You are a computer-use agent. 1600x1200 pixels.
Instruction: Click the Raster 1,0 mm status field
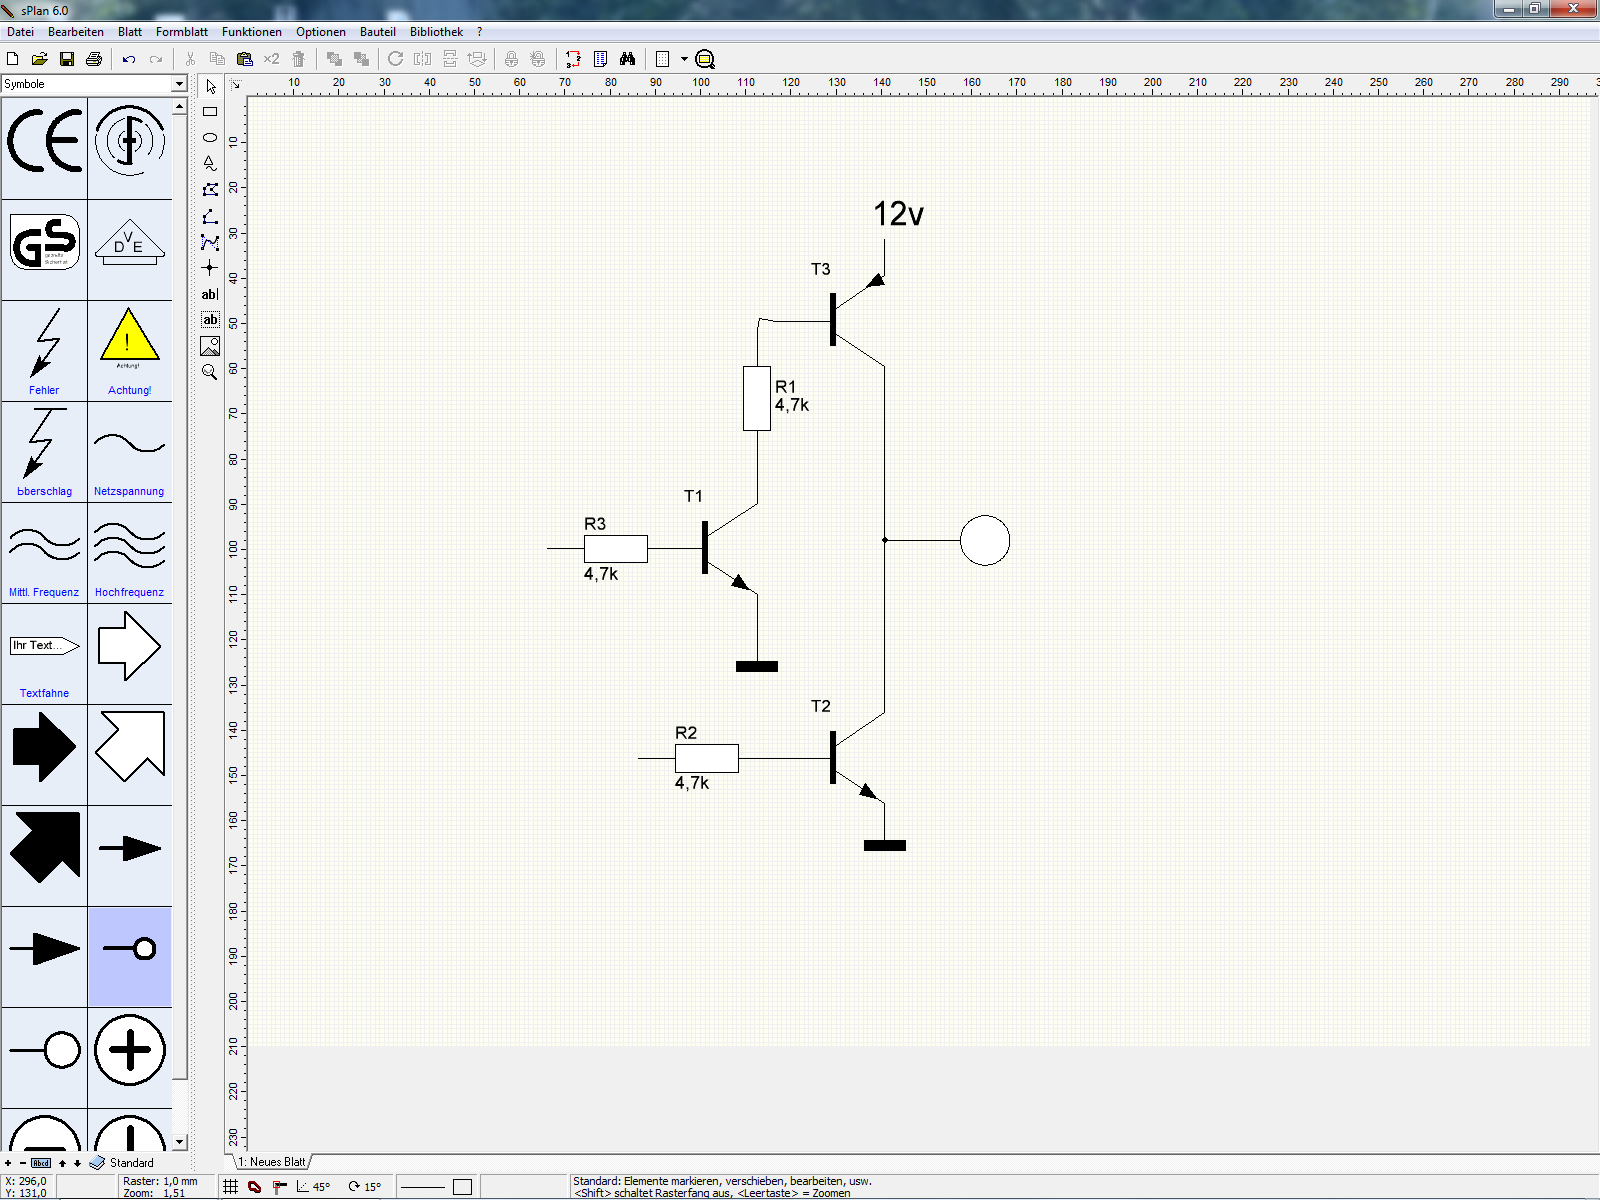coord(160,1181)
